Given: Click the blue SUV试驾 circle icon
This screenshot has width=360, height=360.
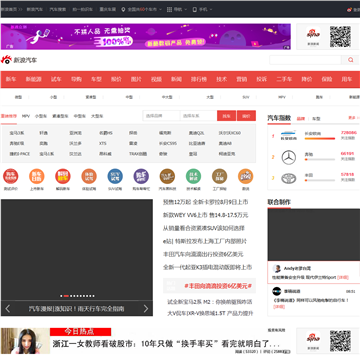Looking at the screenshot, I should point(115,176).
